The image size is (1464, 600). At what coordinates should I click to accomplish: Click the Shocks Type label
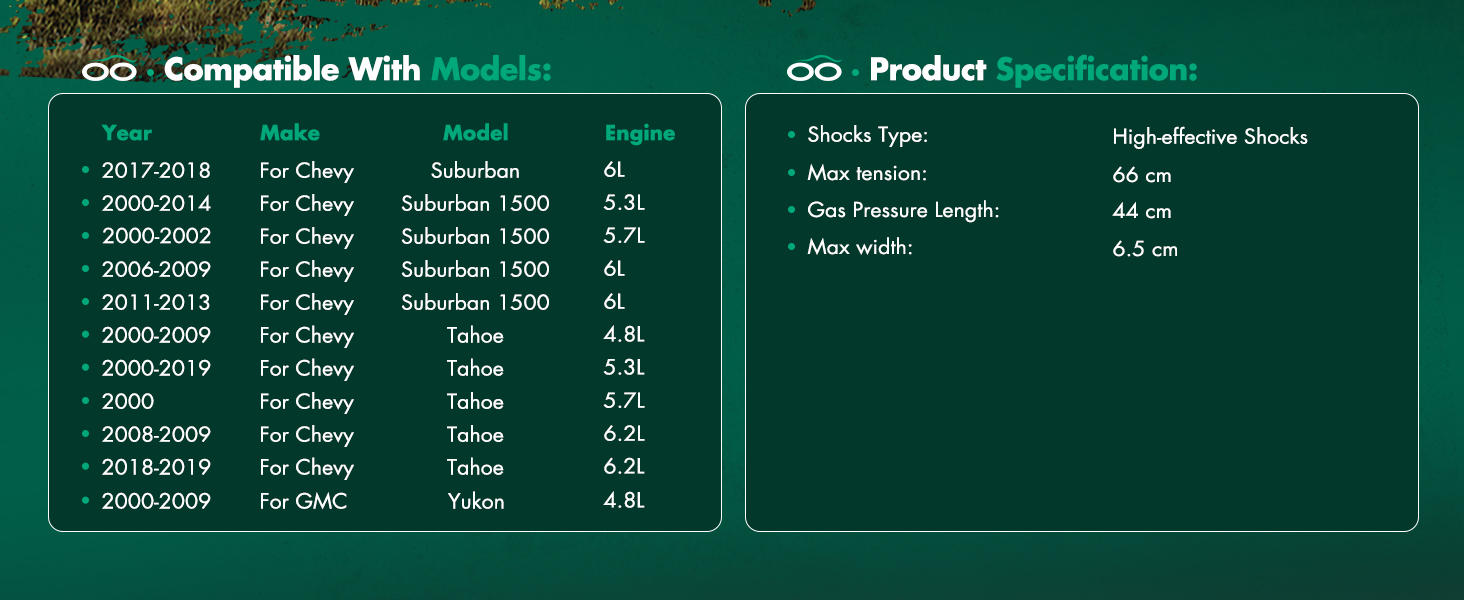pos(868,135)
